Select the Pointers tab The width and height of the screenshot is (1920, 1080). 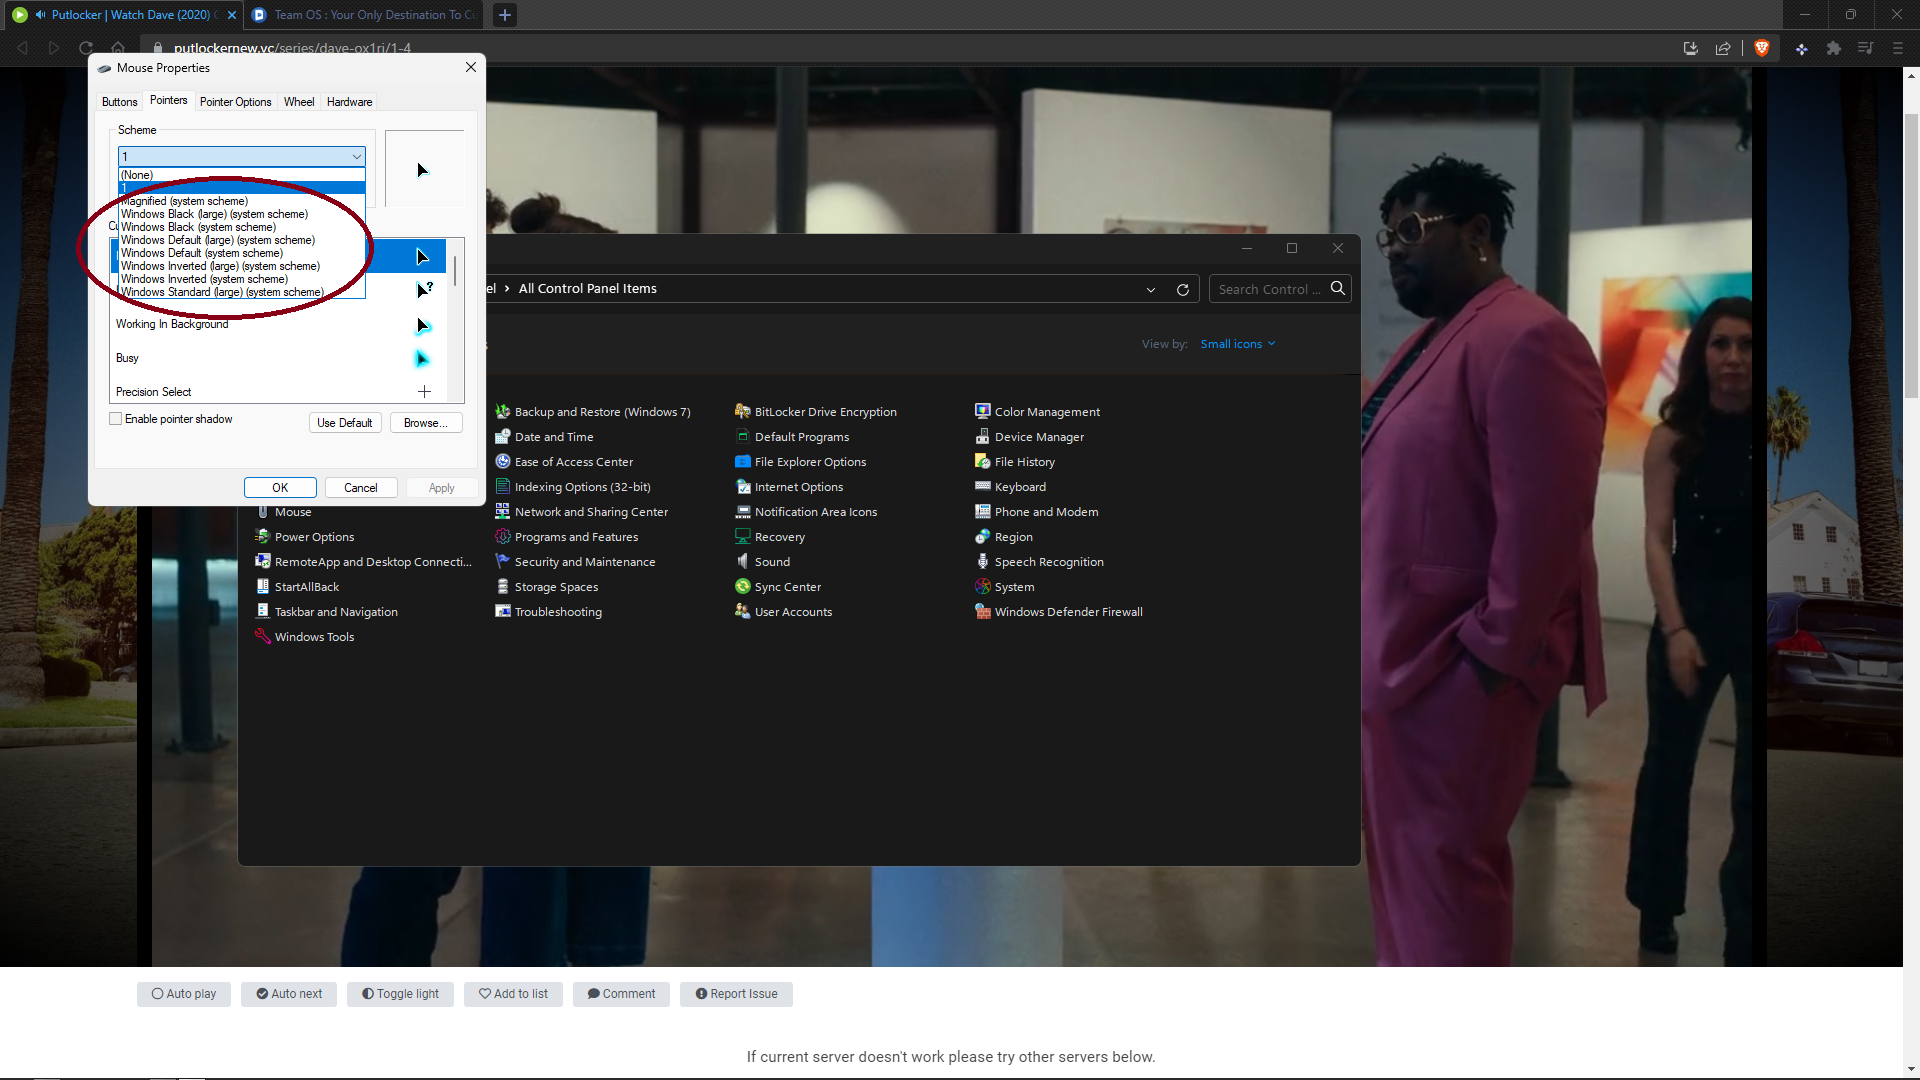click(x=168, y=100)
